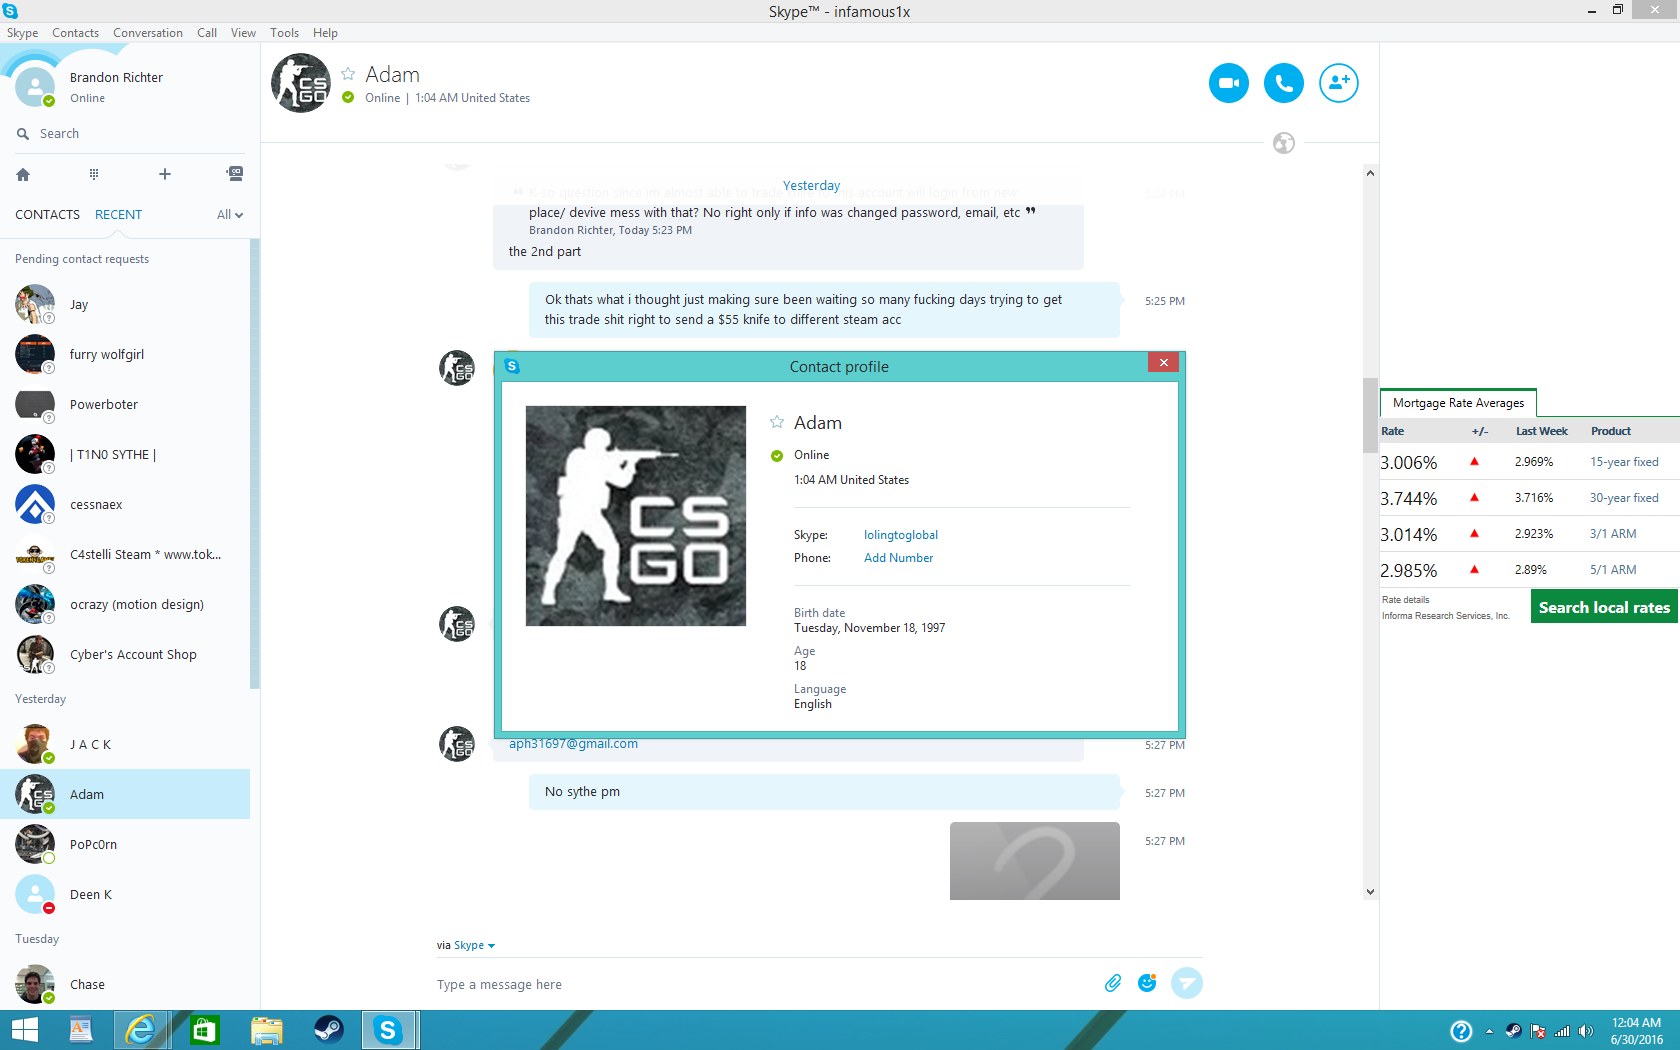Open Windows Store from taskbar
Viewport: 1680px width, 1050px height.
click(x=204, y=1030)
